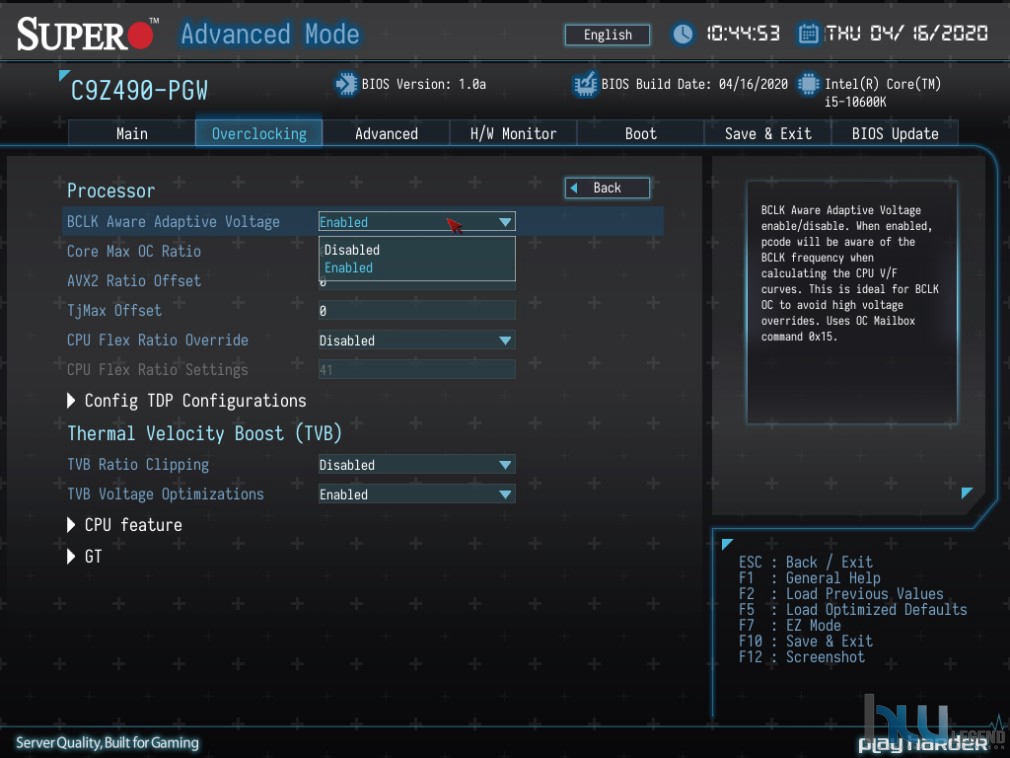Click the BIOS Build Date icon
The width and height of the screenshot is (1010, 758).
click(585, 84)
